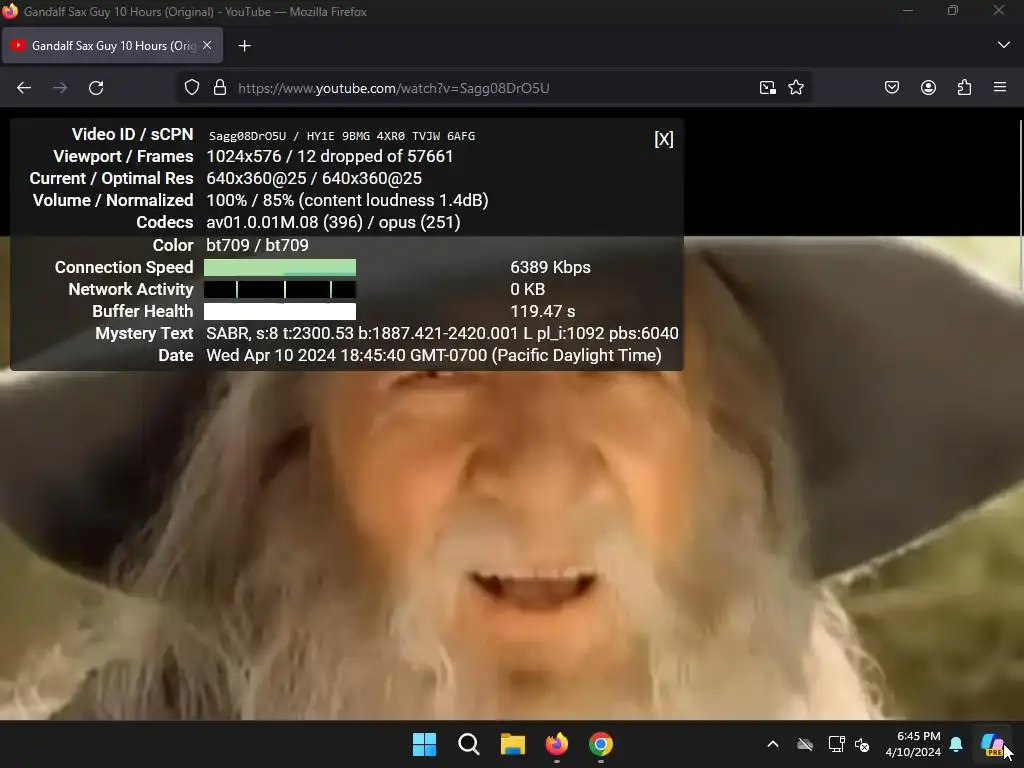The image size is (1024, 768).
Task: View site security padlock information
Action: point(220,88)
